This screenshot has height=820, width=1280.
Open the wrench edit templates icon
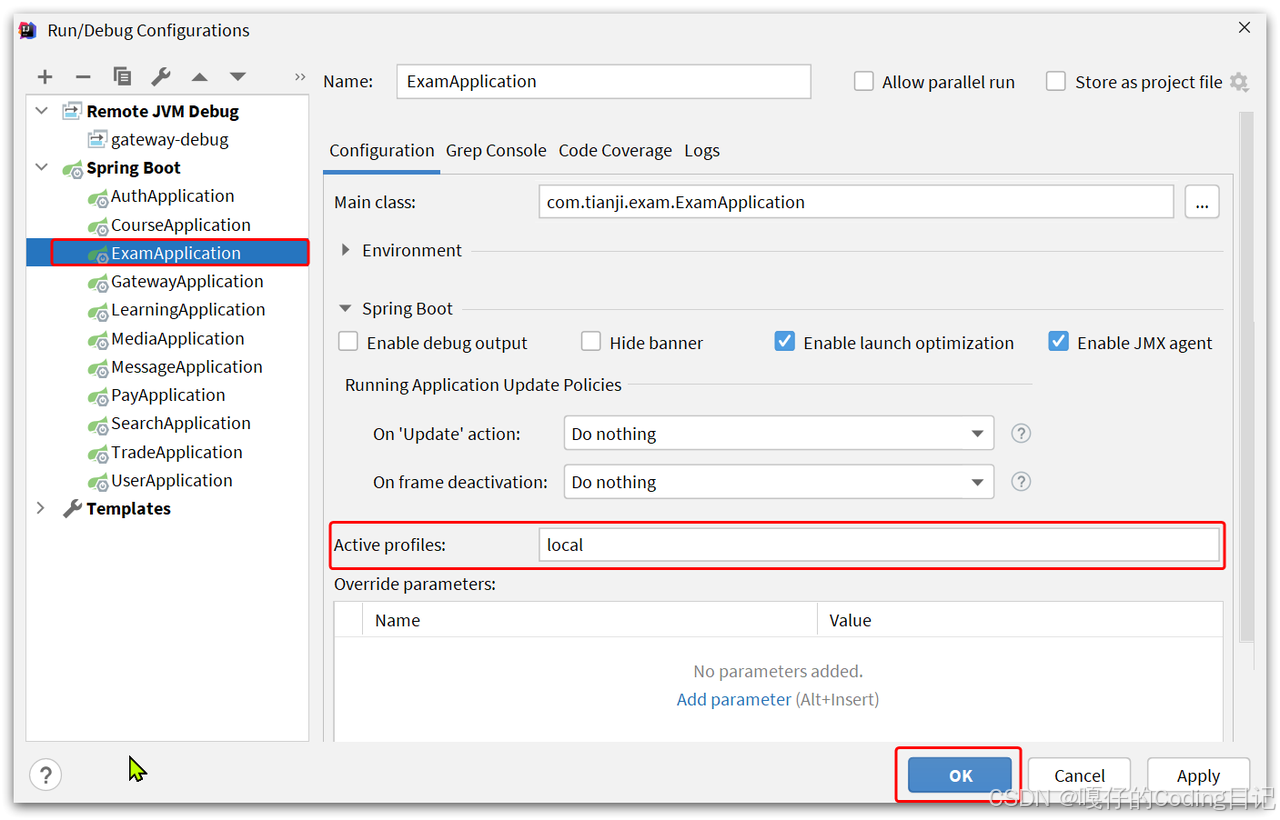click(x=160, y=77)
